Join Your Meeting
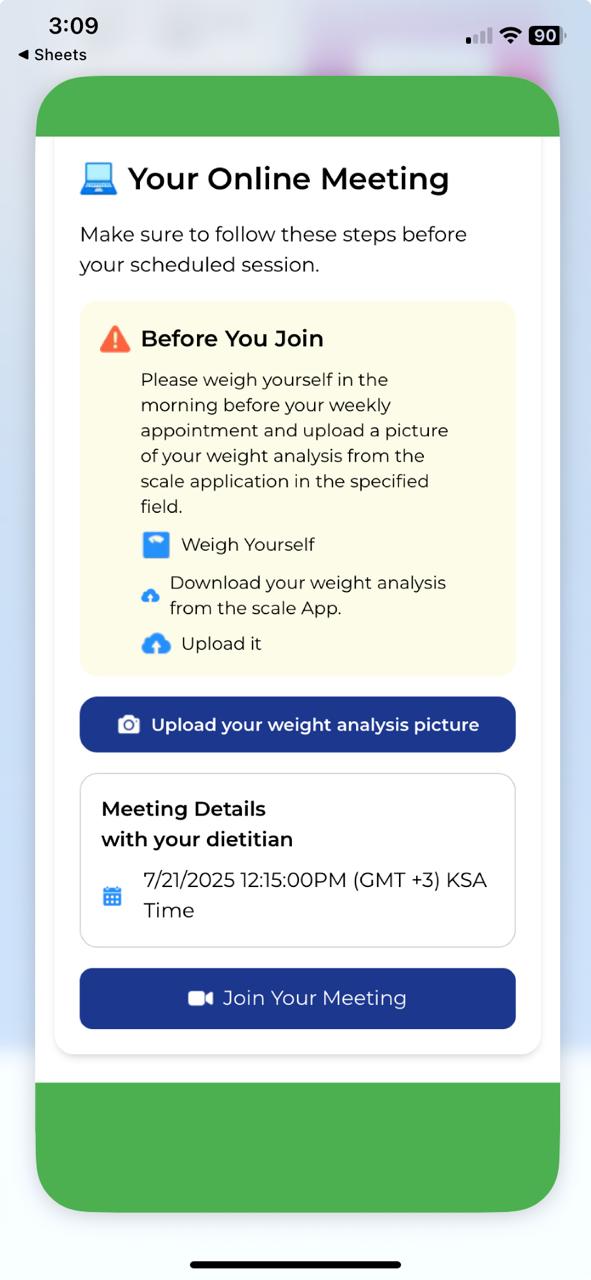The width and height of the screenshot is (591, 1280). (x=297, y=998)
